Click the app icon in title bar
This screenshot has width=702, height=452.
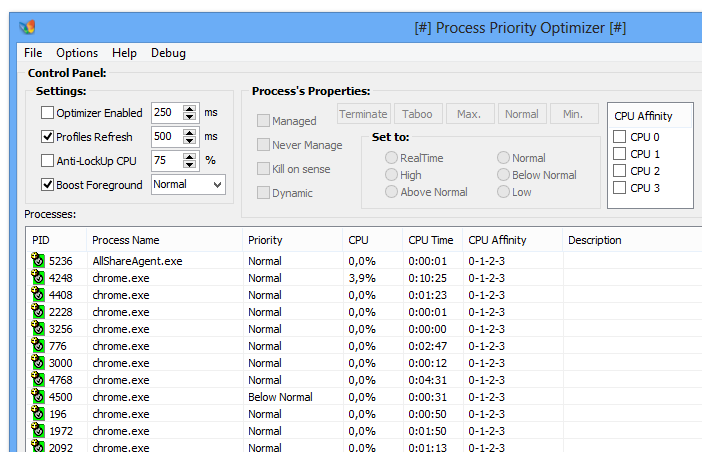click(28, 27)
